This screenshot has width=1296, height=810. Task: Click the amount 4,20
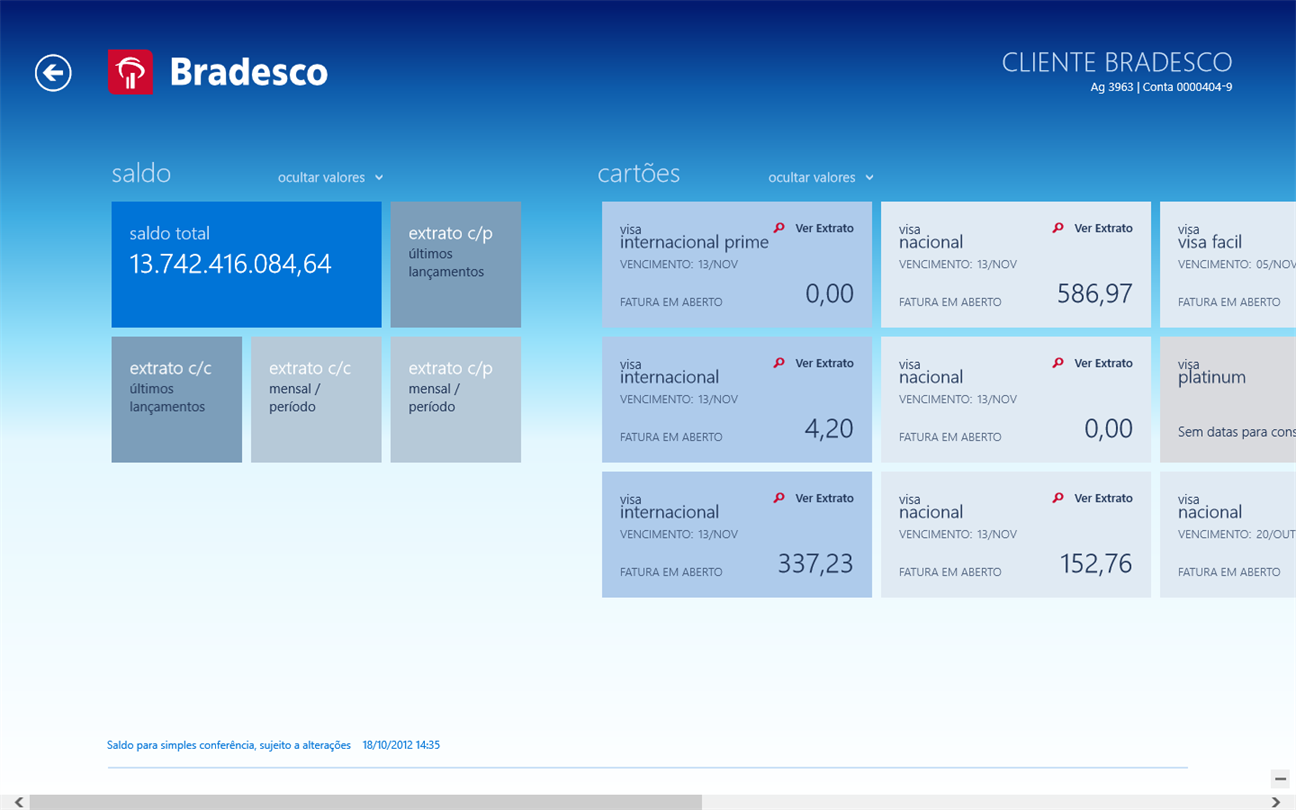click(x=829, y=428)
